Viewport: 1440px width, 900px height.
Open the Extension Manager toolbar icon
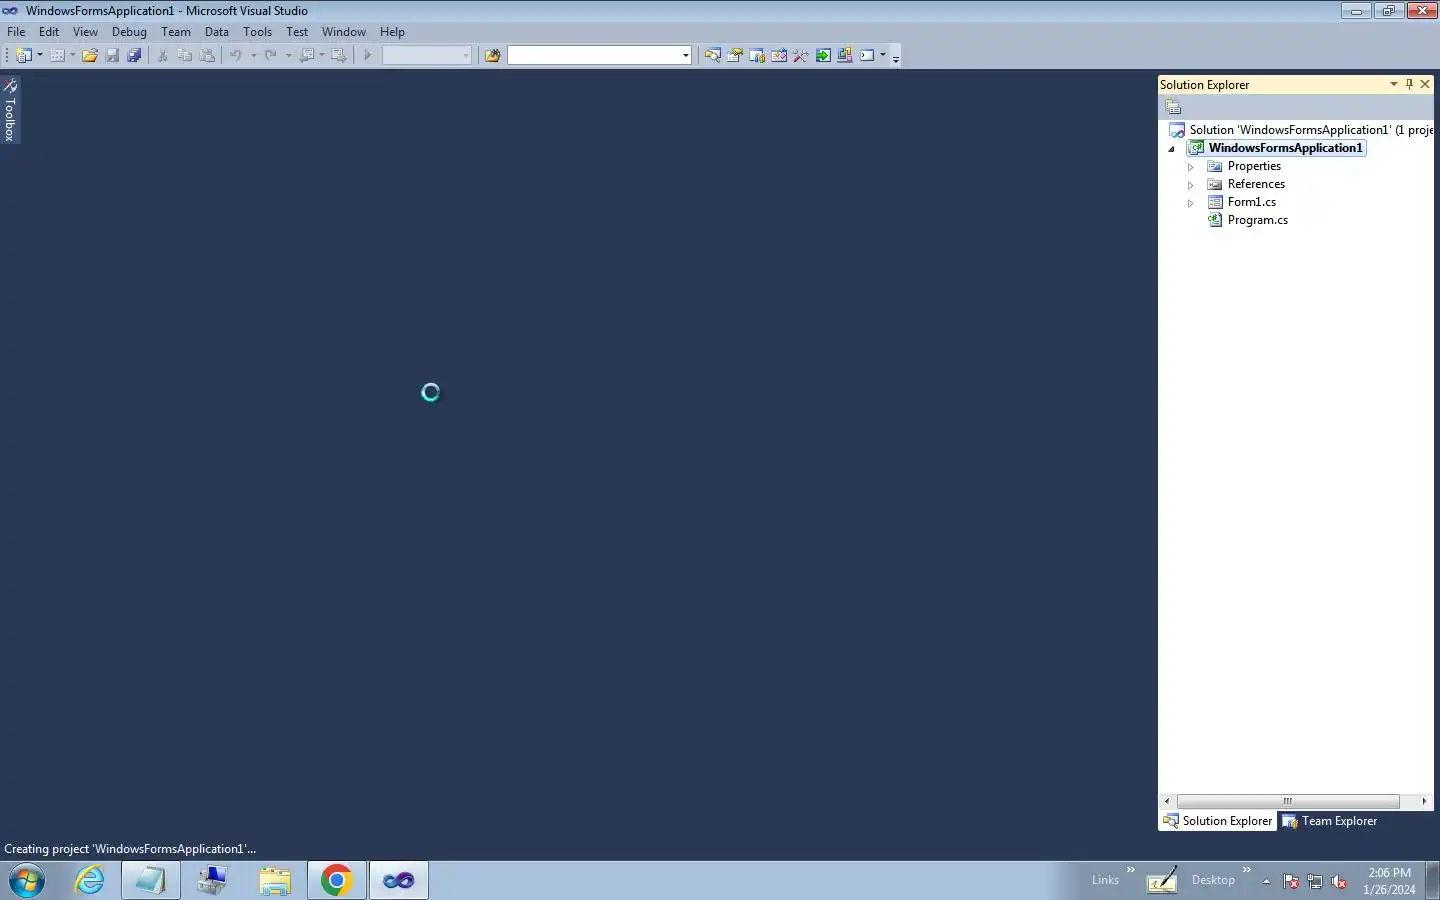(845, 55)
